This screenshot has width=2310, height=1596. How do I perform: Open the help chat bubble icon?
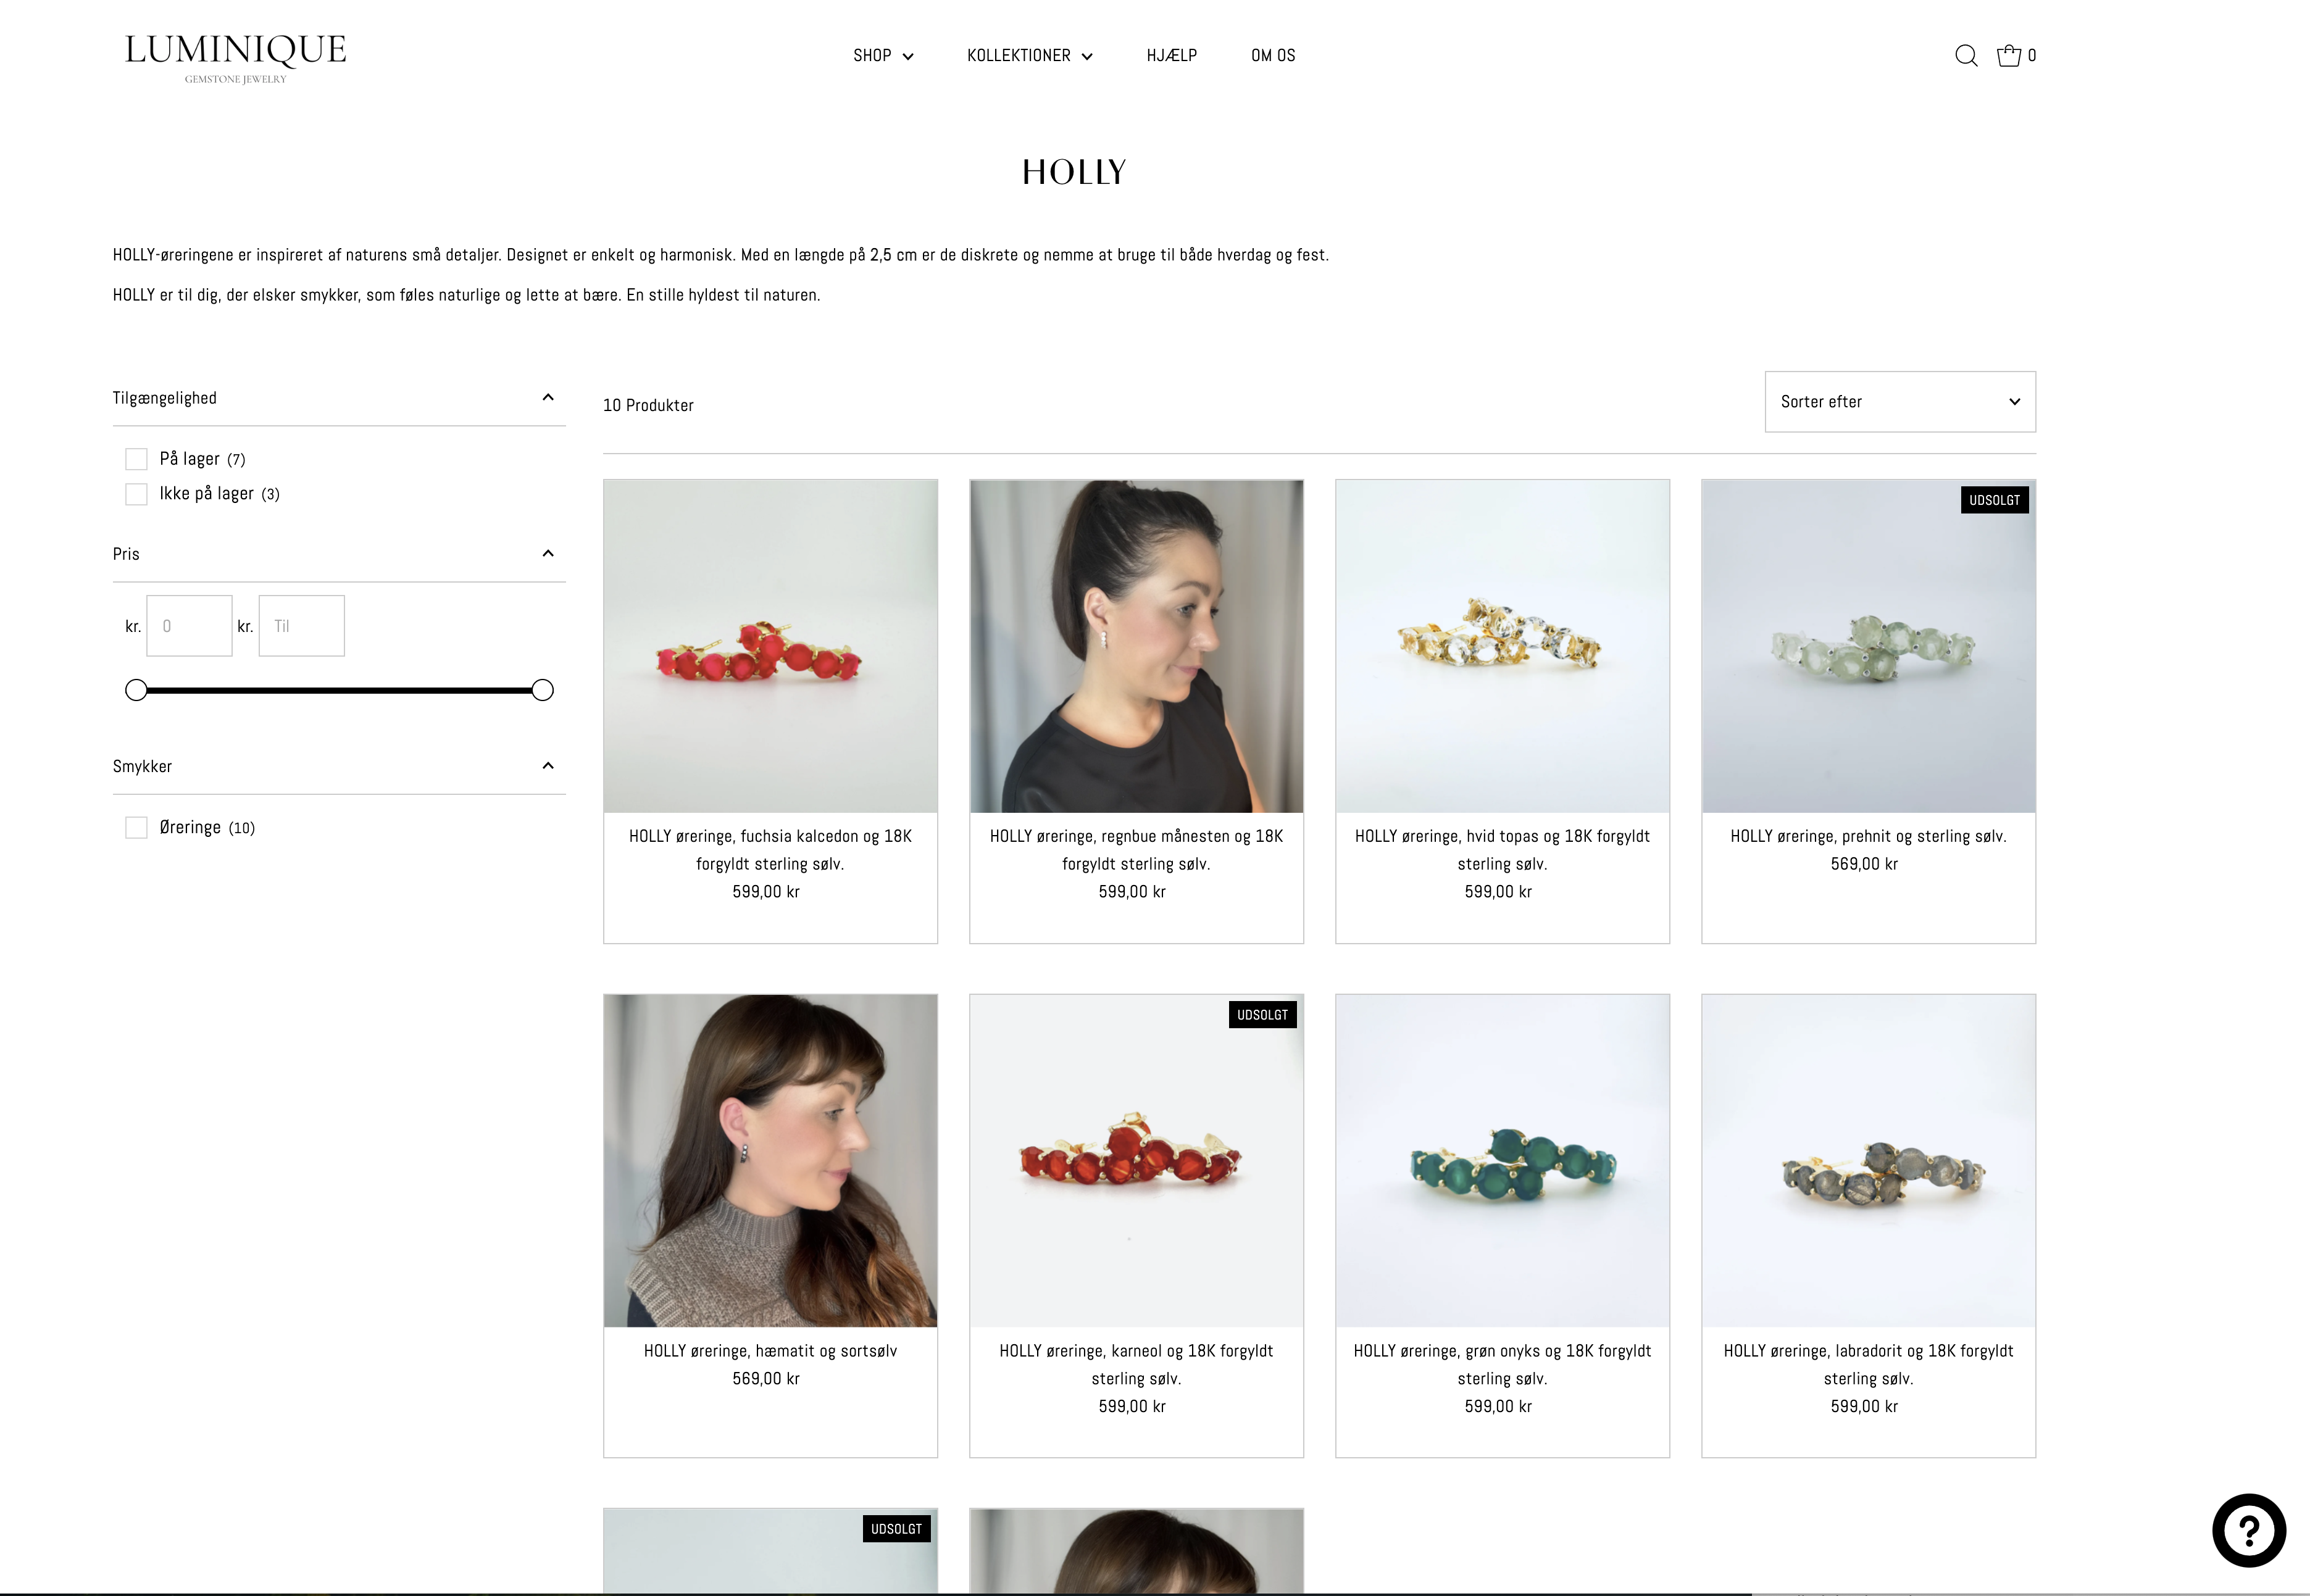2249,1530
